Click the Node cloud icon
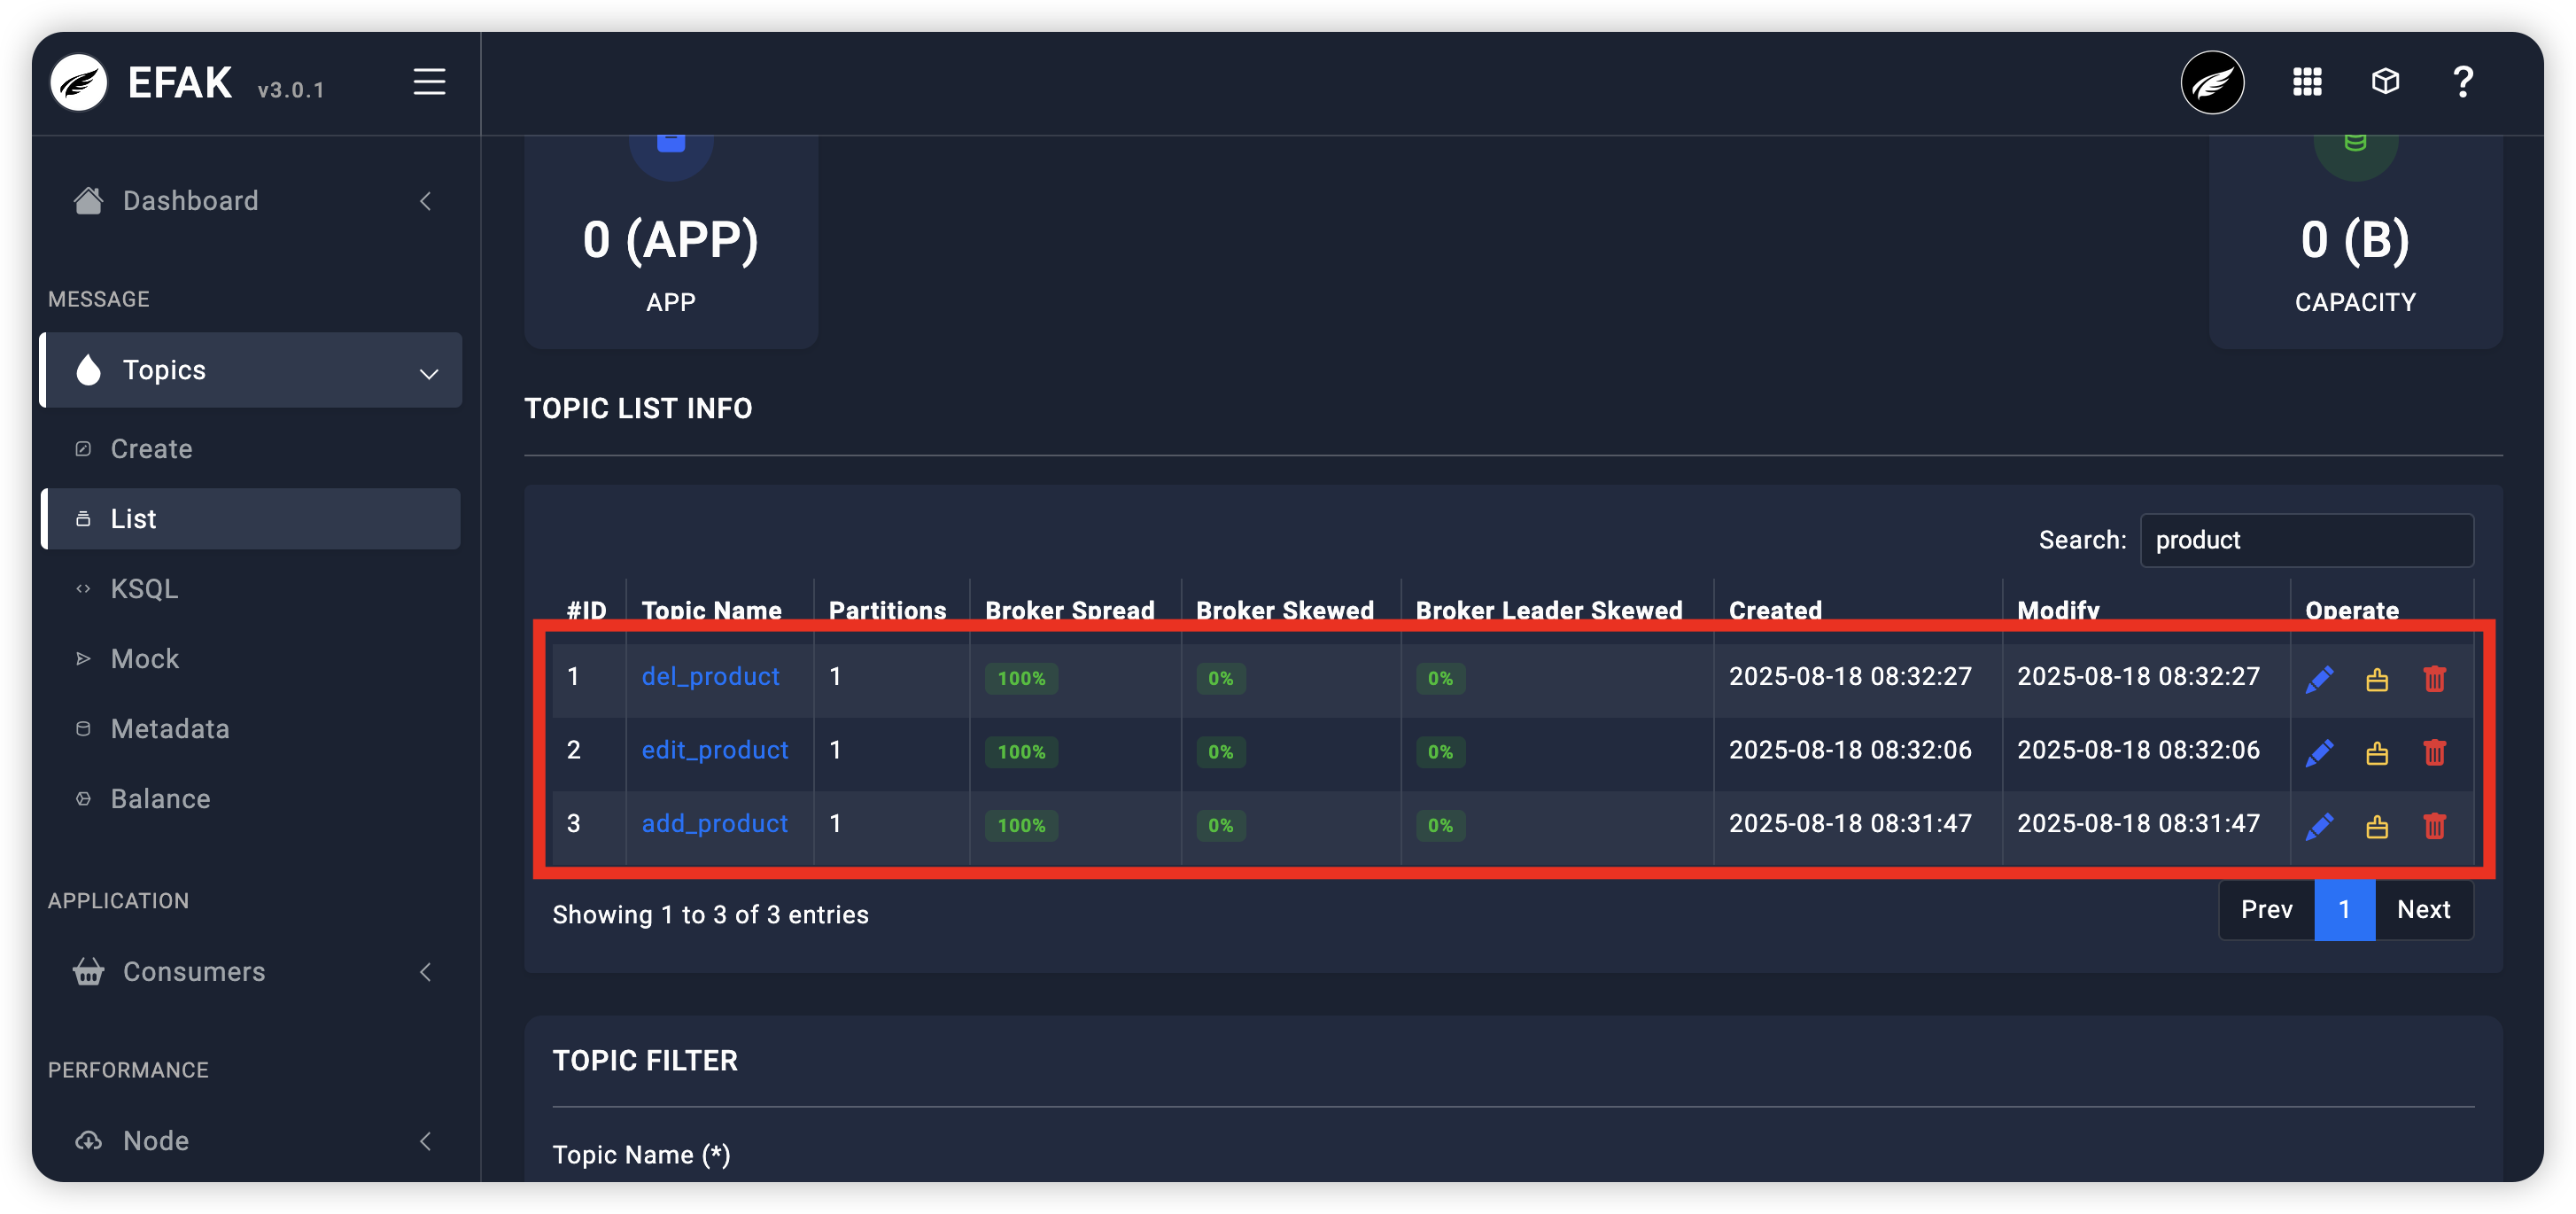2576x1214 pixels. pos(88,1141)
